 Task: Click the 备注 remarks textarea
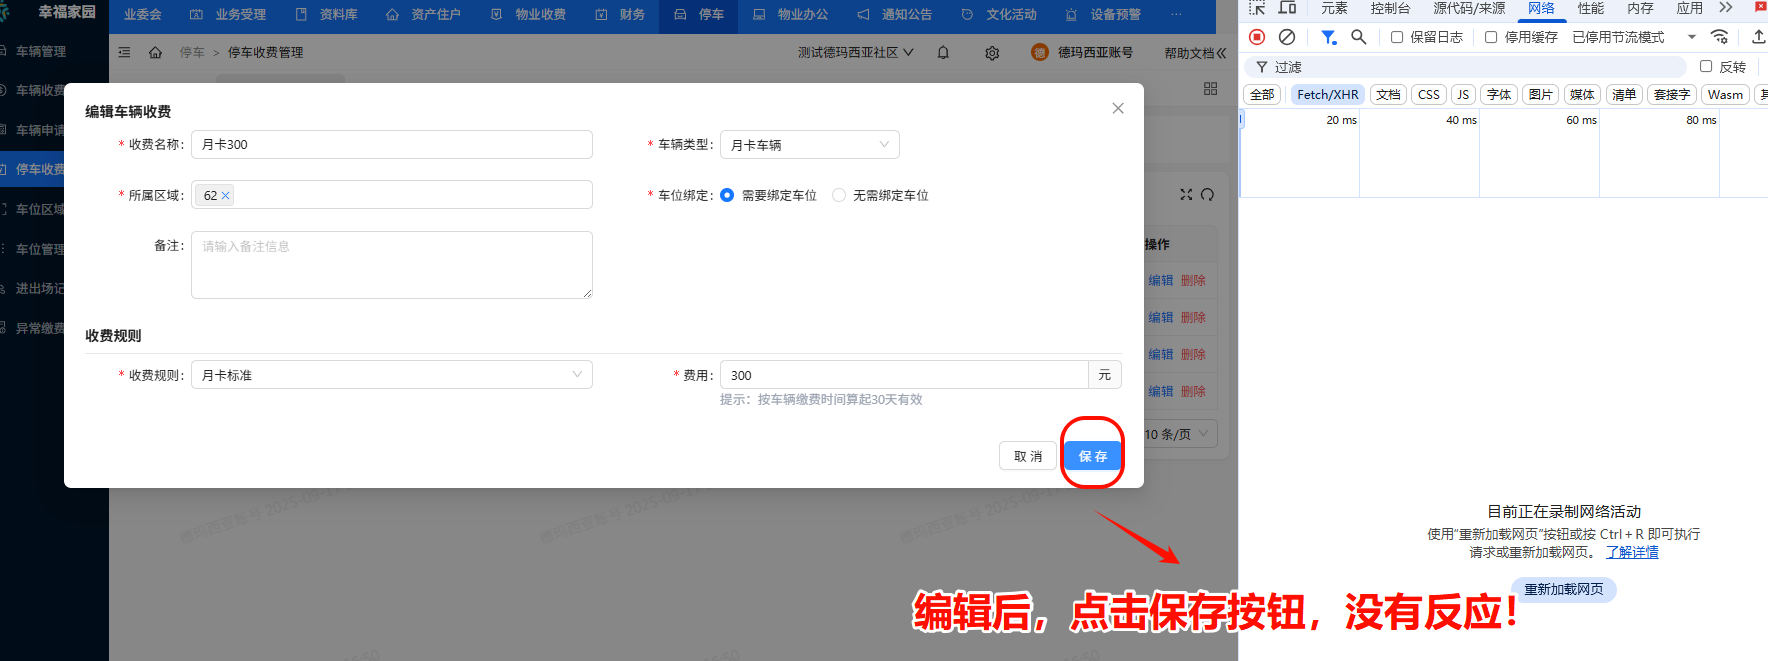tap(392, 265)
